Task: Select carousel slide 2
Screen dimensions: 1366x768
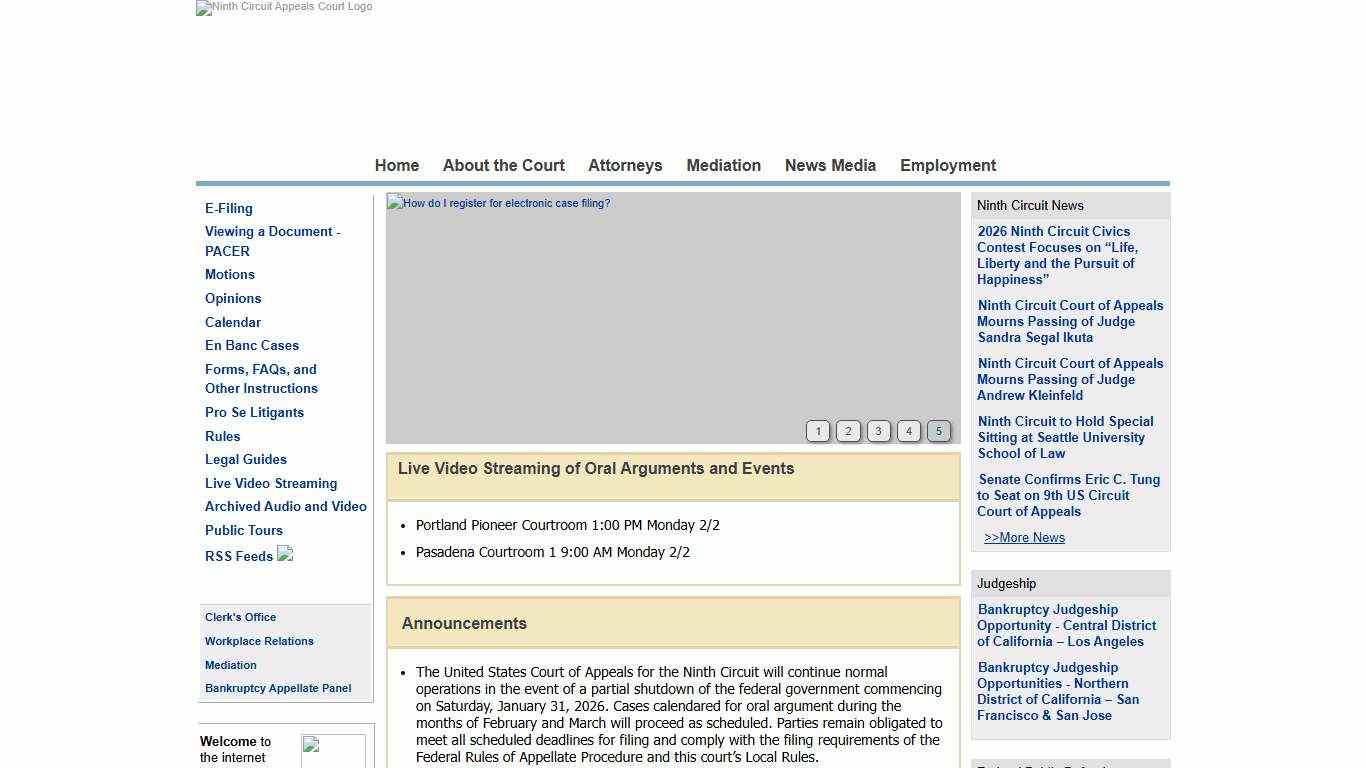Action: pos(848,431)
